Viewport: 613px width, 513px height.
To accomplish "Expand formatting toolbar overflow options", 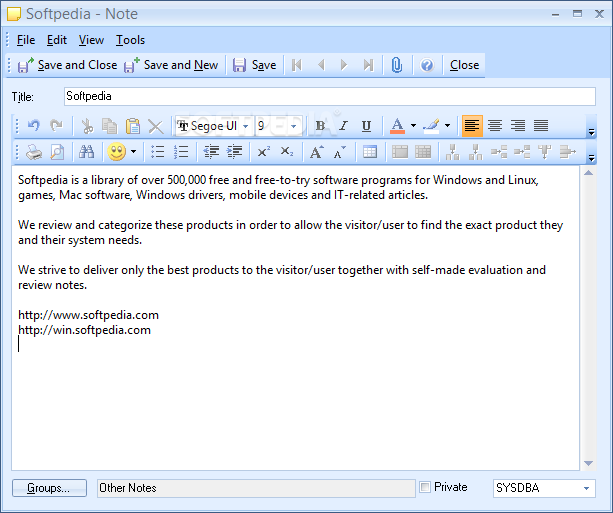I will tap(591, 132).
